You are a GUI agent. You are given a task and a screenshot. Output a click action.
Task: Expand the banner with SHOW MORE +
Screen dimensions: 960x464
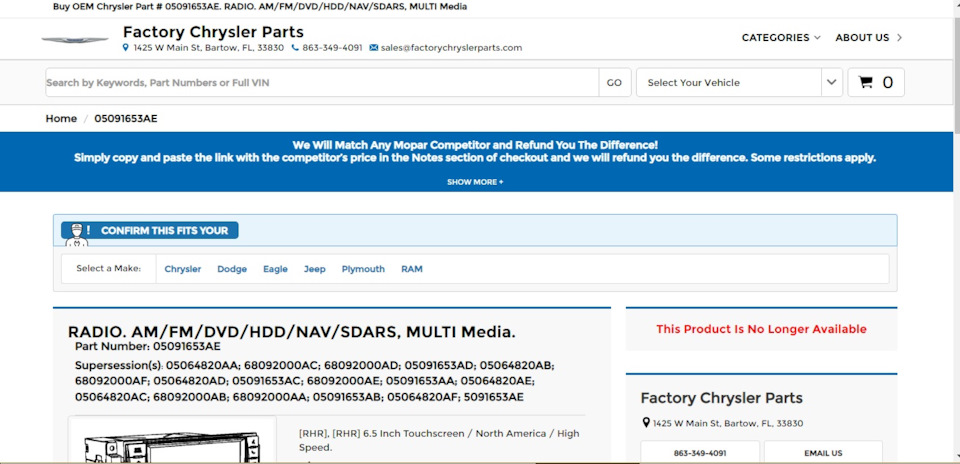(475, 182)
